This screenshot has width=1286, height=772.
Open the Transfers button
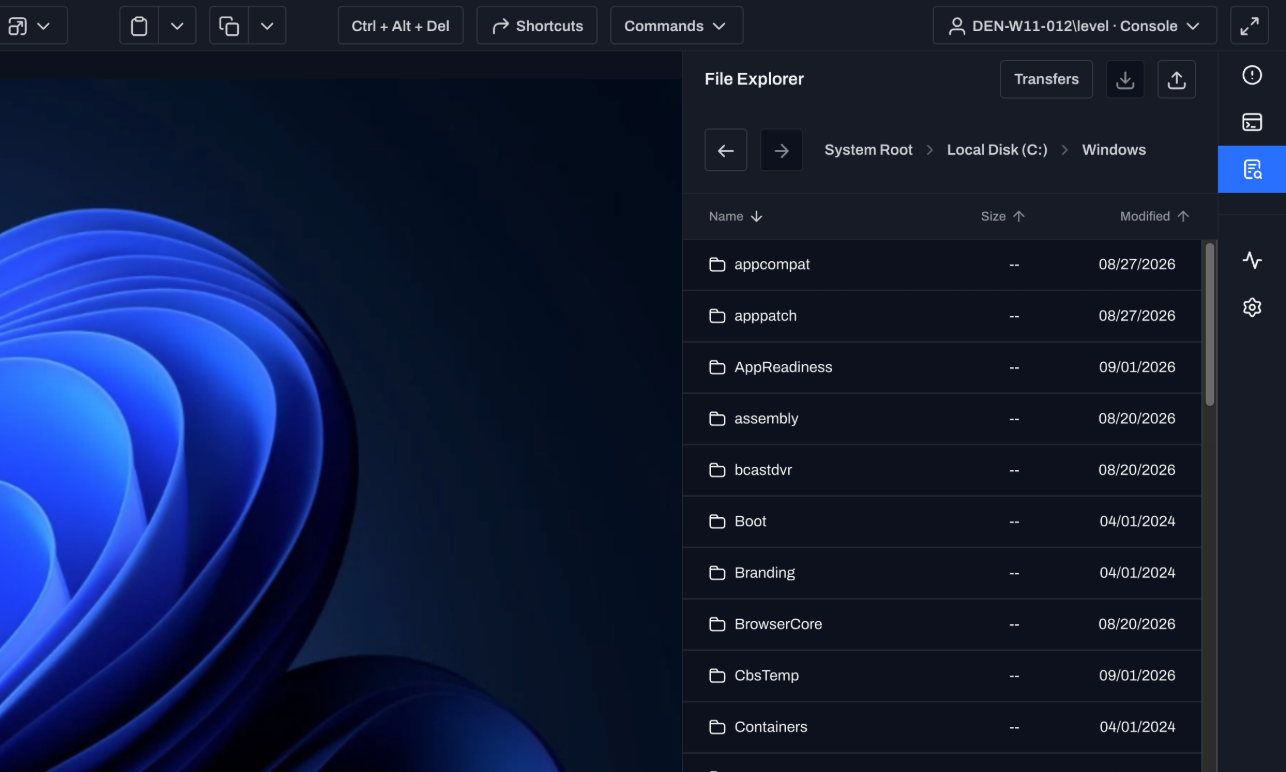pyautogui.click(x=1046, y=80)
